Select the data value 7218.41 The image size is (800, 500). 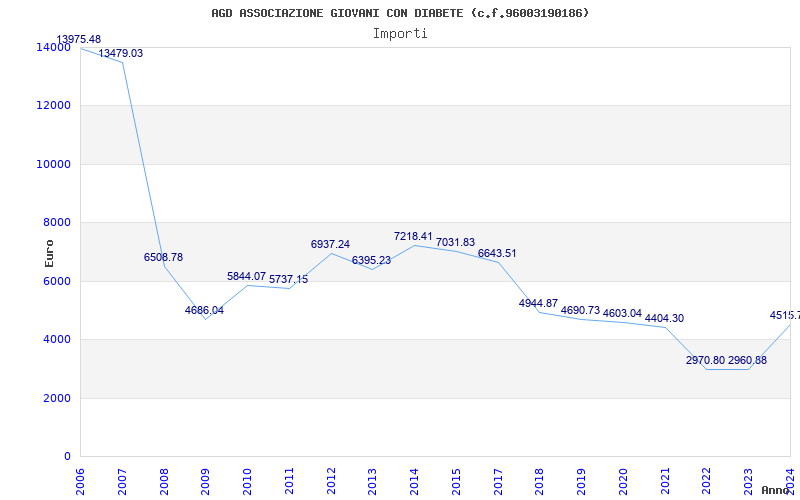[x=413, y=237]
